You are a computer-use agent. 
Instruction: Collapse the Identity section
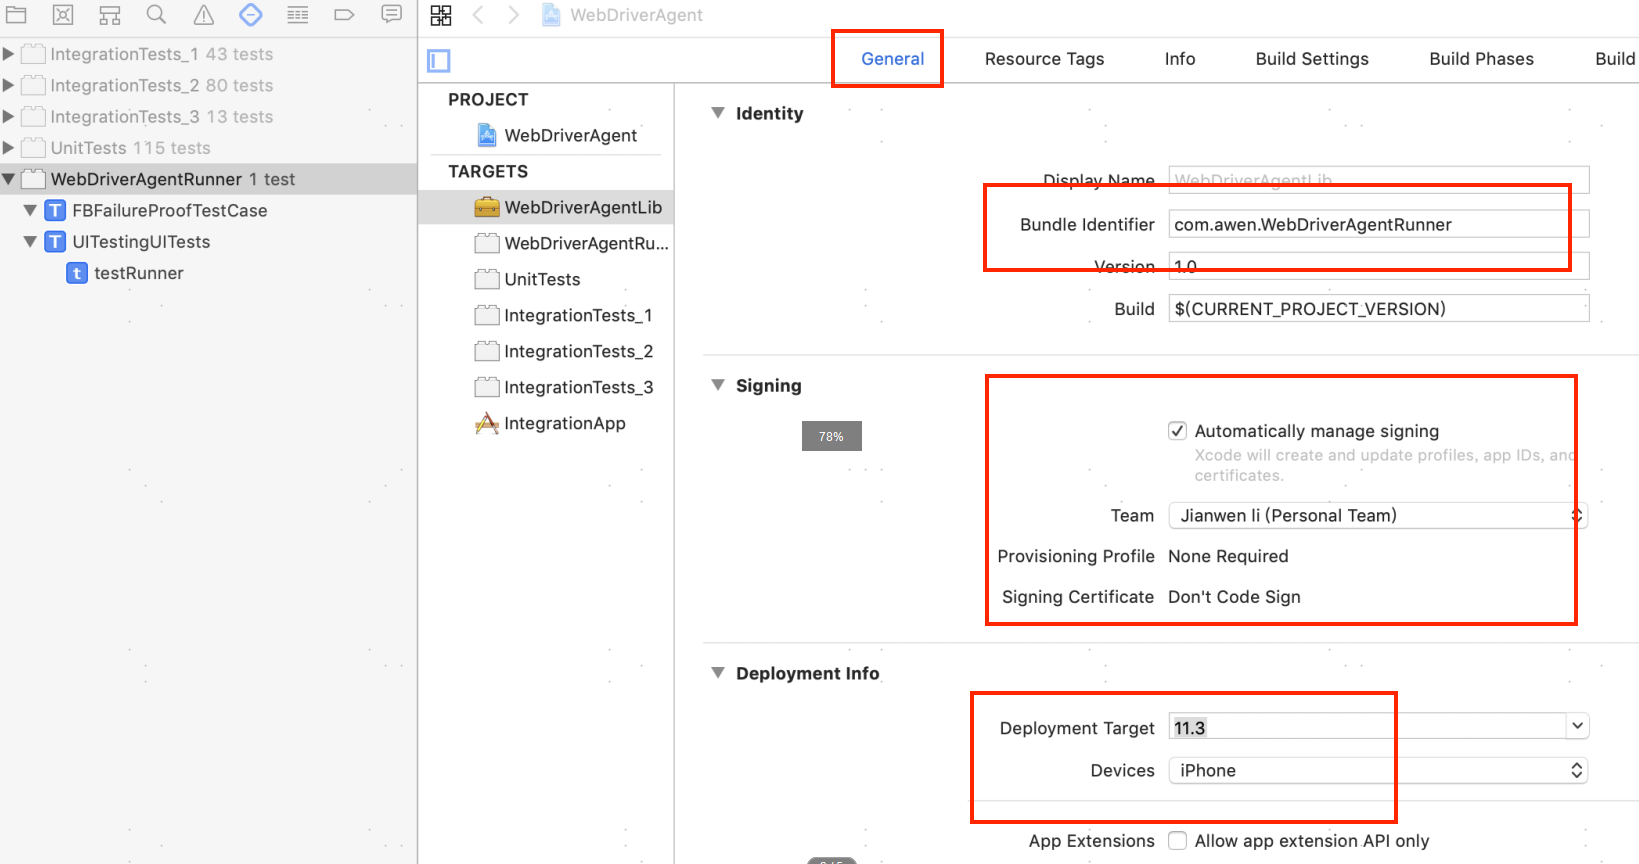pos(717,113)
